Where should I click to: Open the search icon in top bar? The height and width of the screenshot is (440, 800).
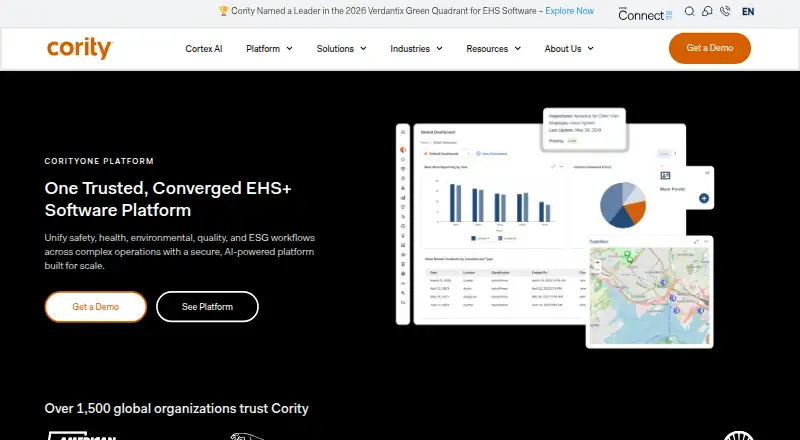click(689, 11)
